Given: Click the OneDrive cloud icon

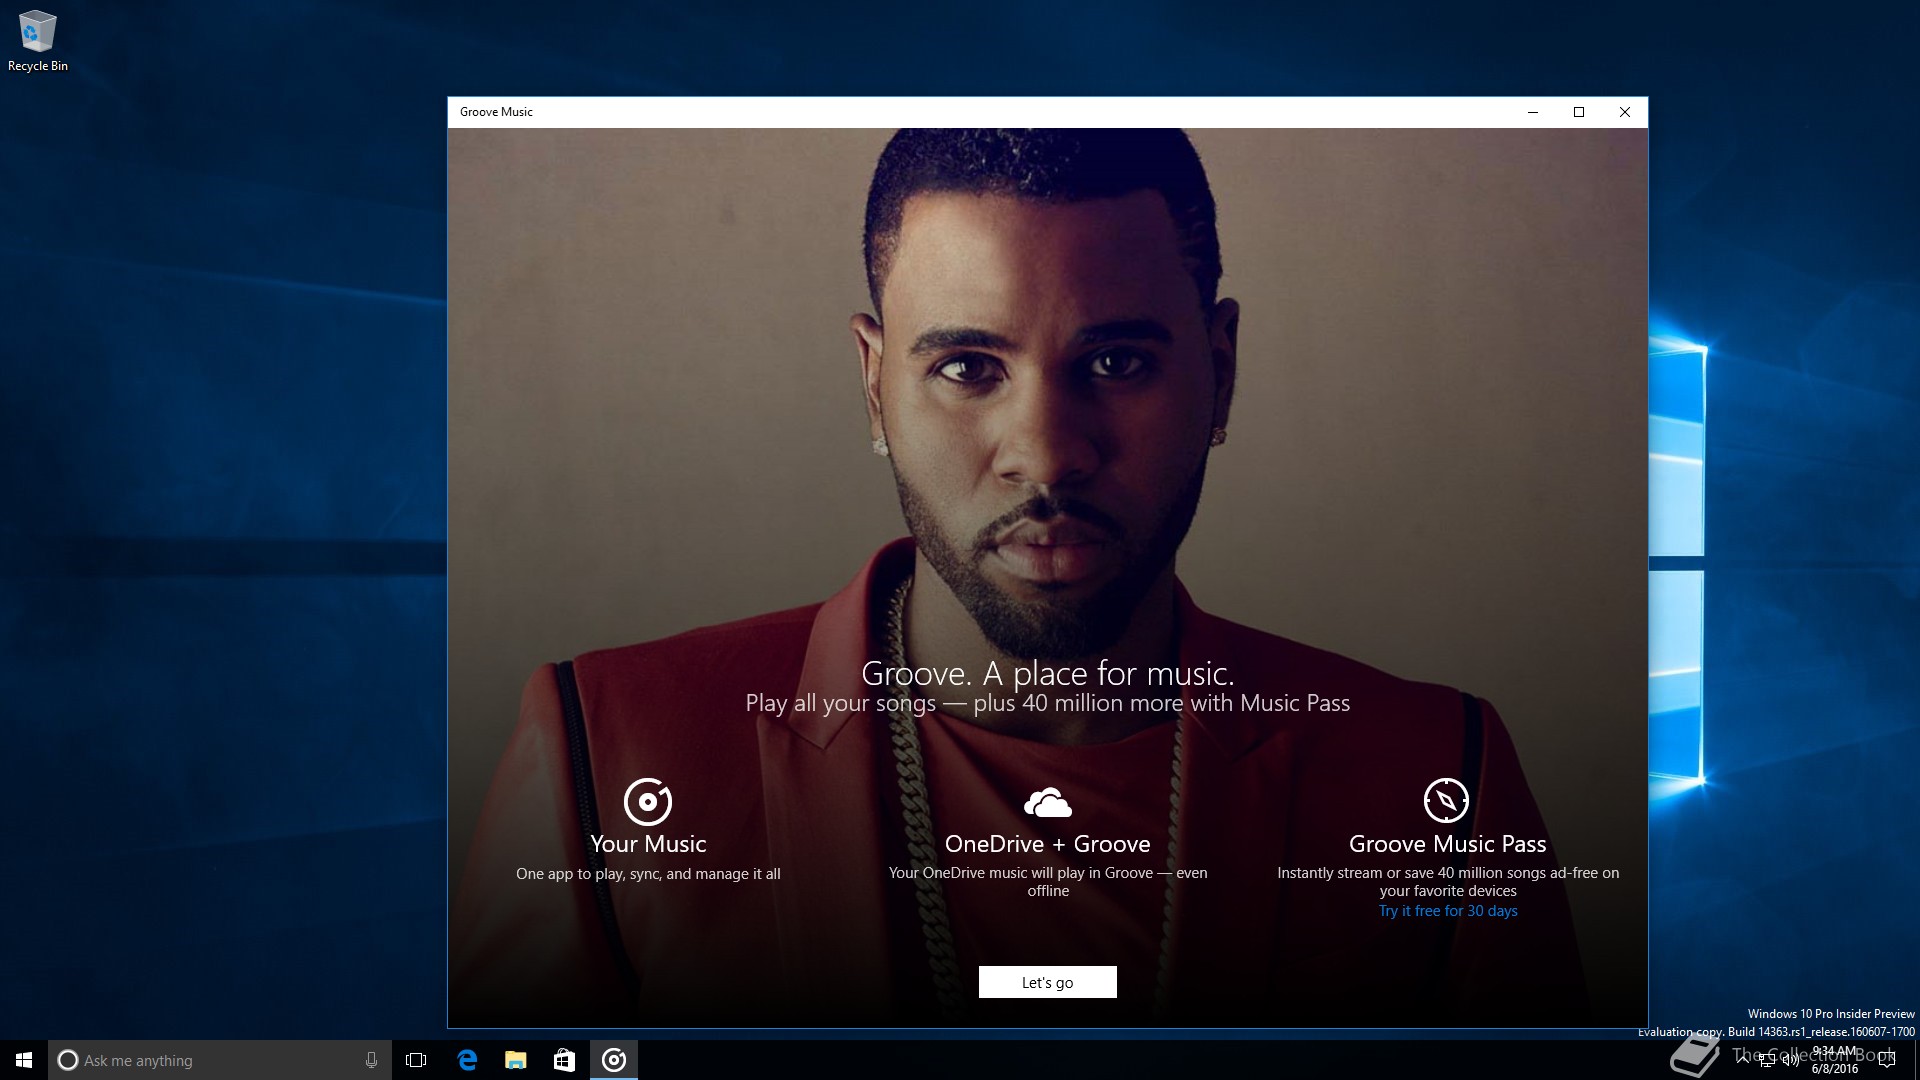Looking at the screenshot, I should (1047, 802).
